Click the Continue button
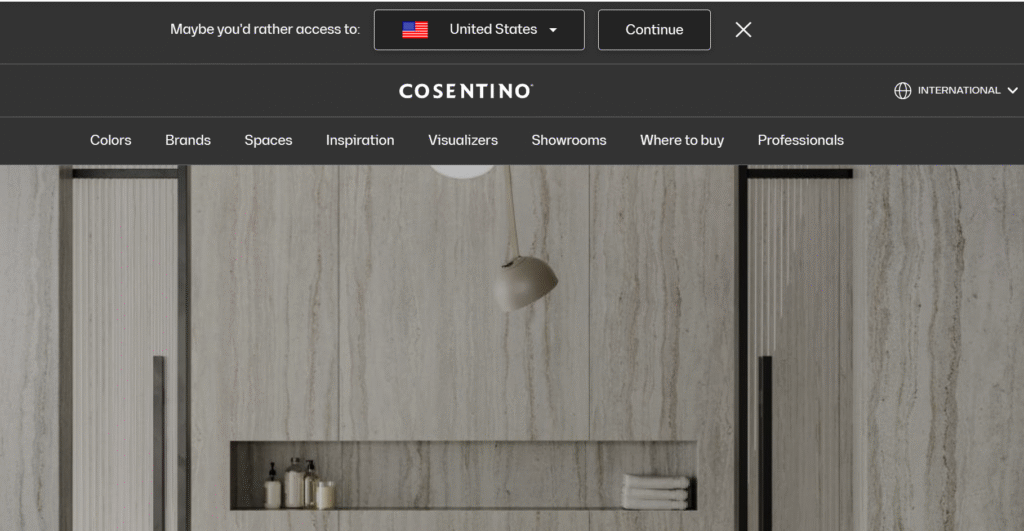This screenshot has width=1024, height=531. (x=654, y=29)
